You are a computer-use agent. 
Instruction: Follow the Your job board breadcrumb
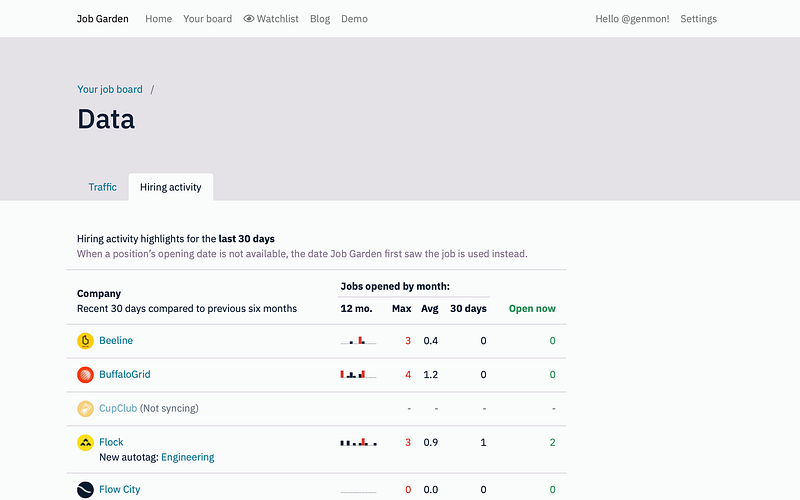(110, 89)
